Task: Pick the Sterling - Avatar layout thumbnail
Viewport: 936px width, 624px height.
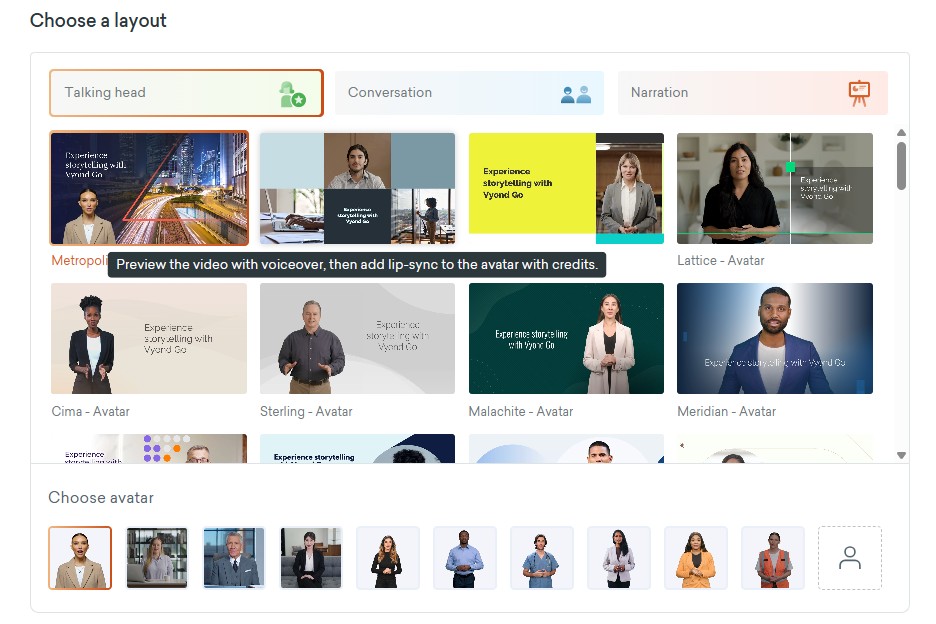Action: (x=357, y=338)
